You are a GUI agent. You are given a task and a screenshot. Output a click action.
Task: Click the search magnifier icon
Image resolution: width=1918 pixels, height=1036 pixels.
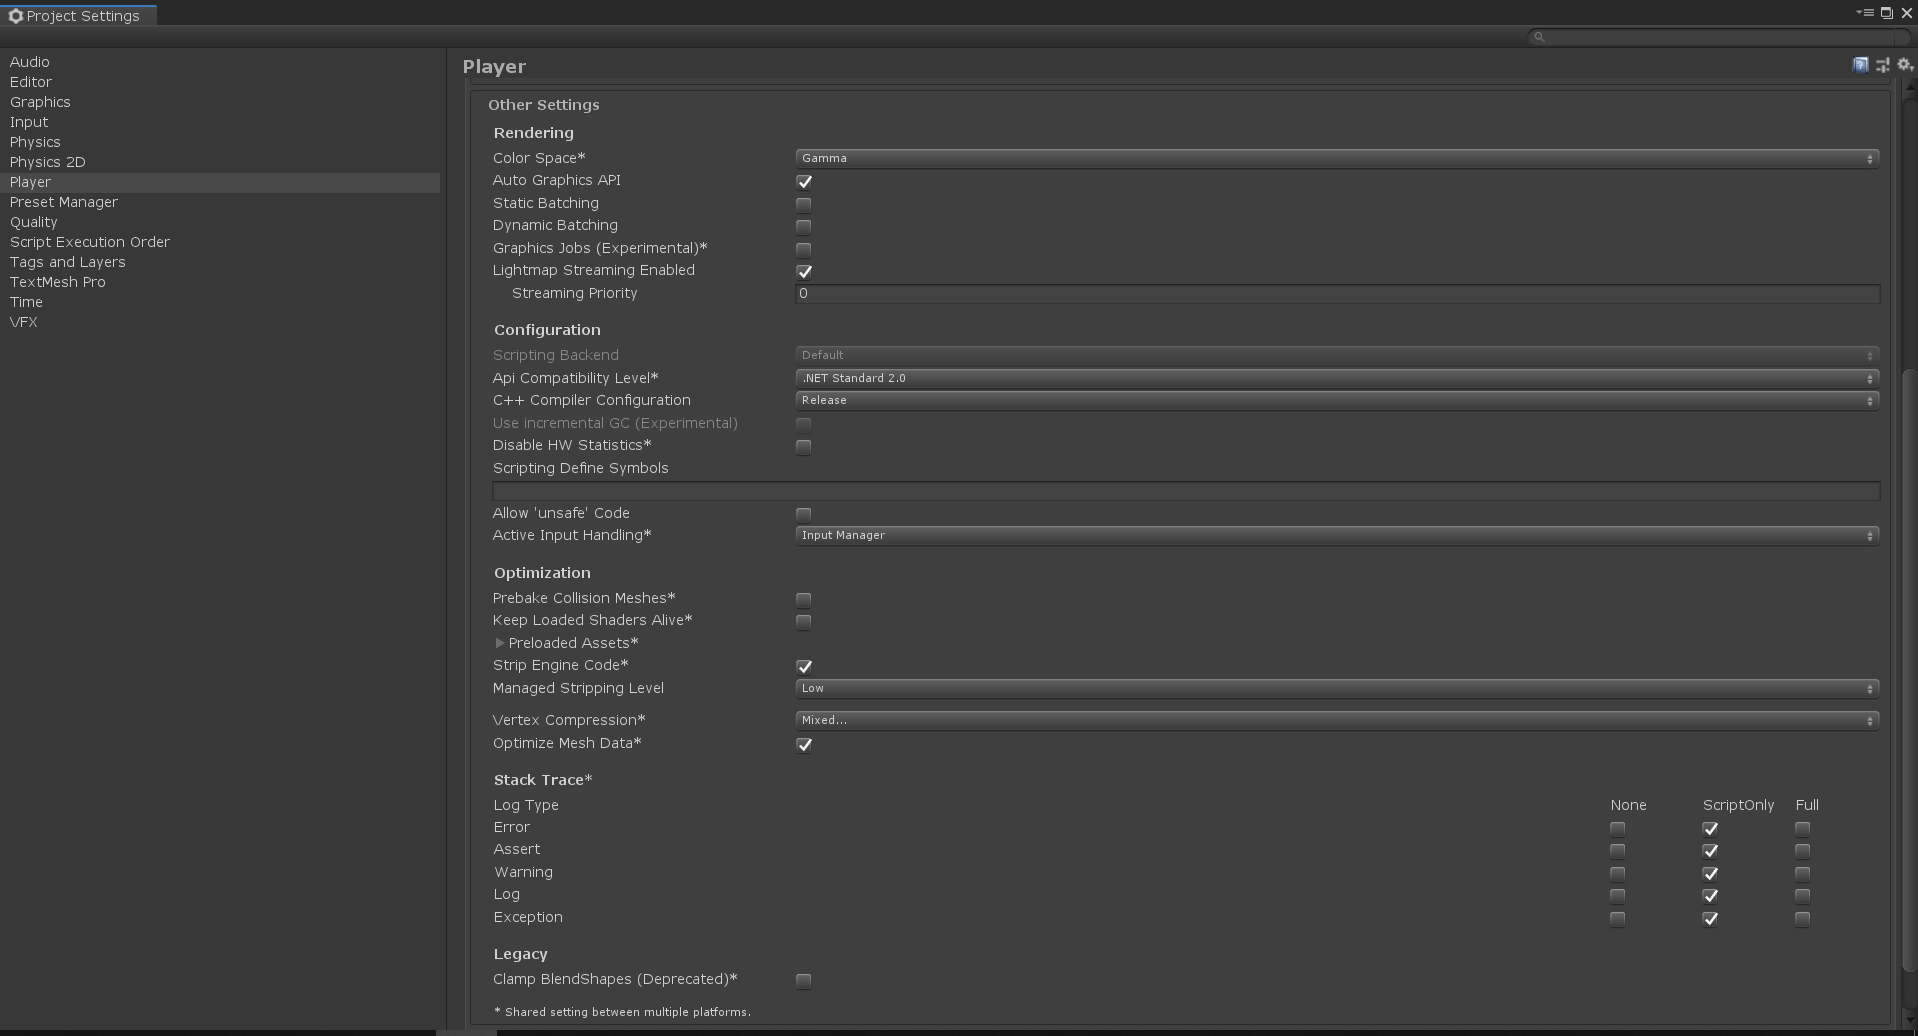click(x=1539, y=37)
